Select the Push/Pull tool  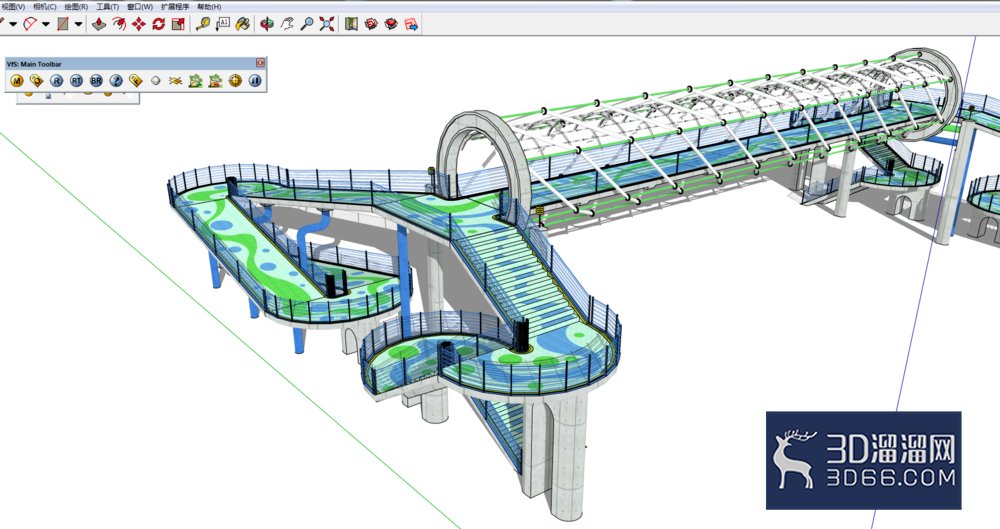click(99, 24)
